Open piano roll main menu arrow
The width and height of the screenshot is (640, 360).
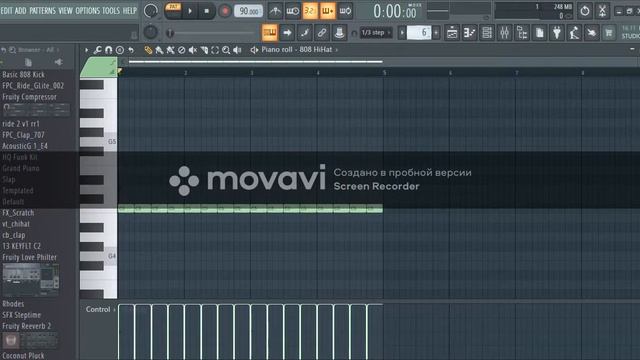(x=86, y=50)
